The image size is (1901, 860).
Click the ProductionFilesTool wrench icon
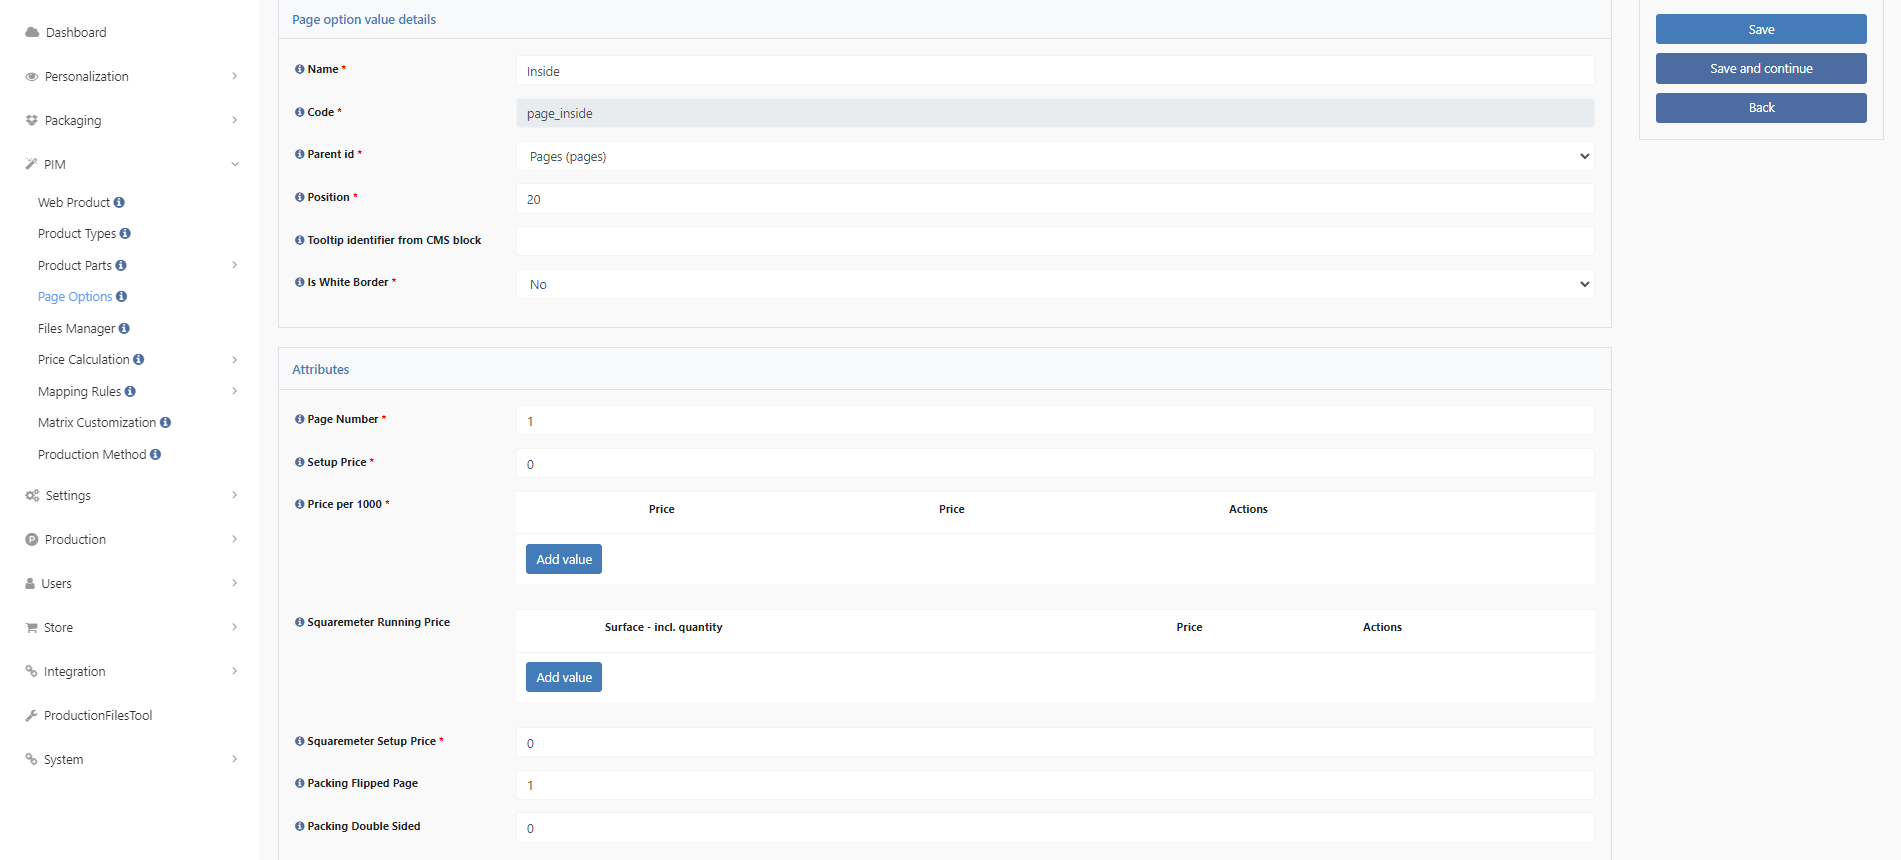(32, 715)
